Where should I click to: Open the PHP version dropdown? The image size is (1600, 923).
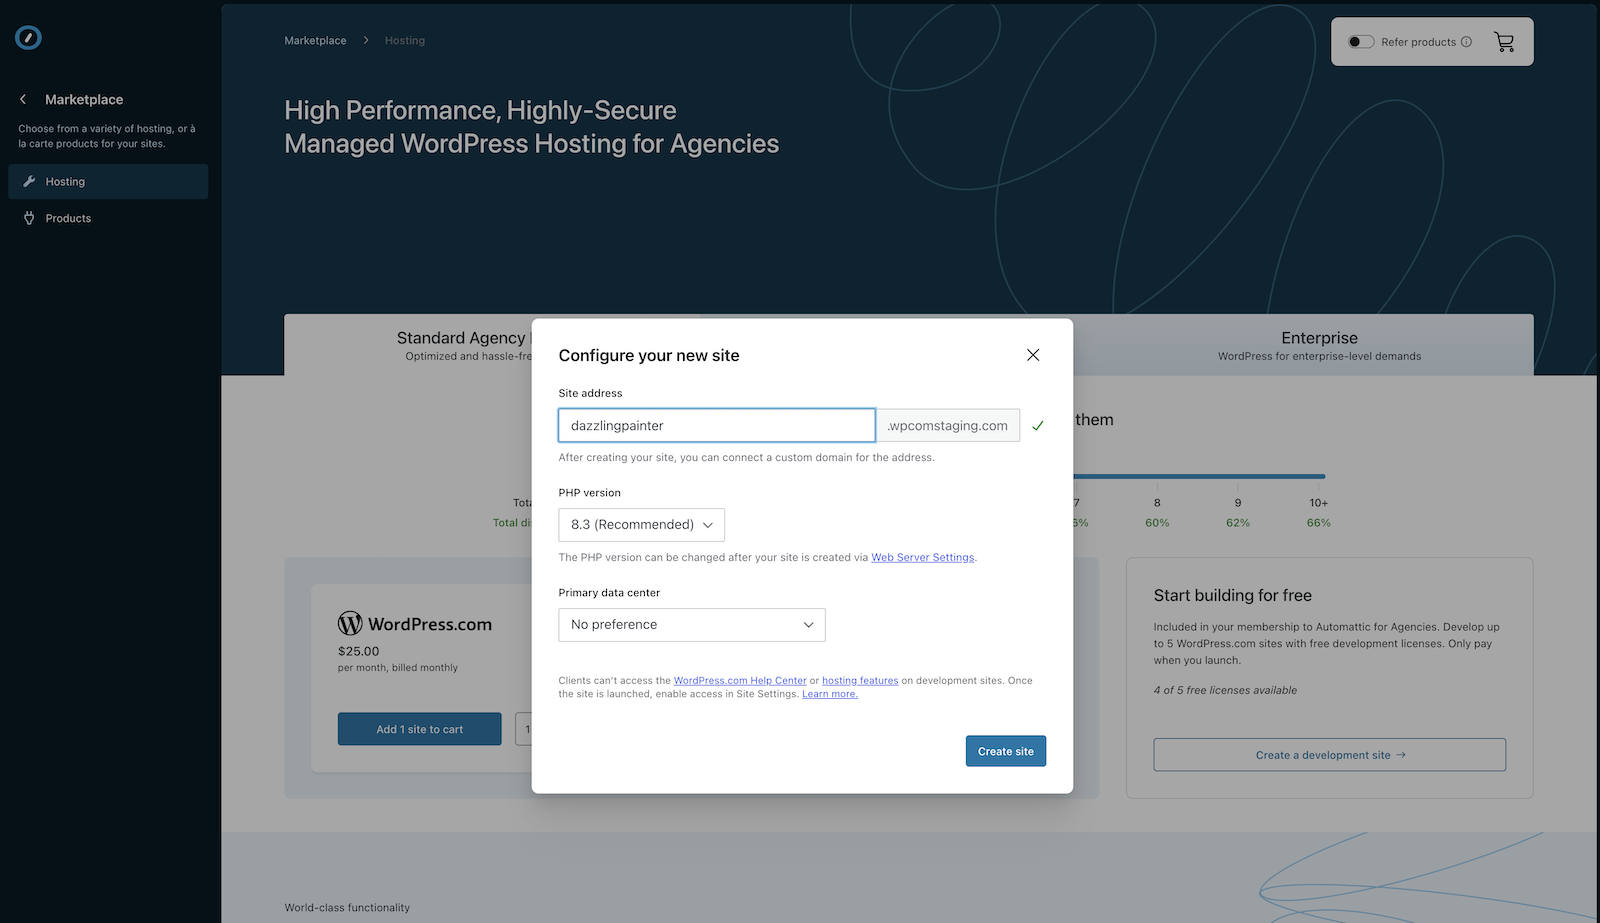click(641, 524)
